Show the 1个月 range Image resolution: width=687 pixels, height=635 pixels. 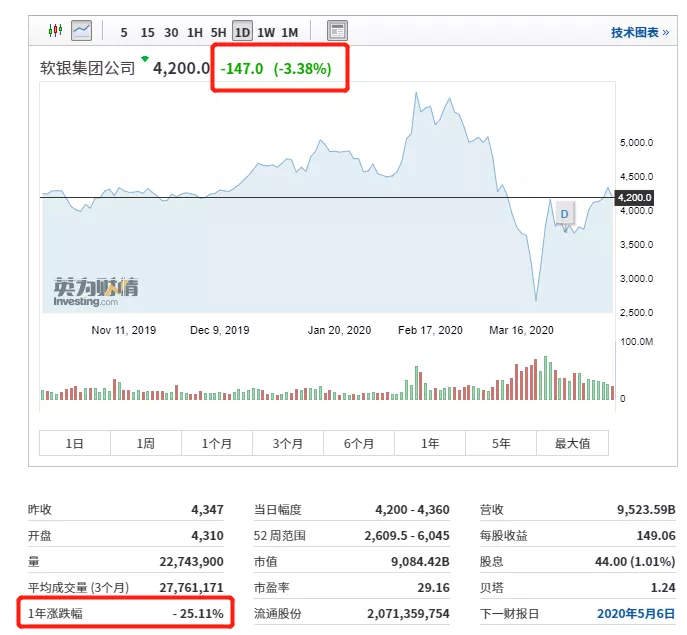(217, 443)
